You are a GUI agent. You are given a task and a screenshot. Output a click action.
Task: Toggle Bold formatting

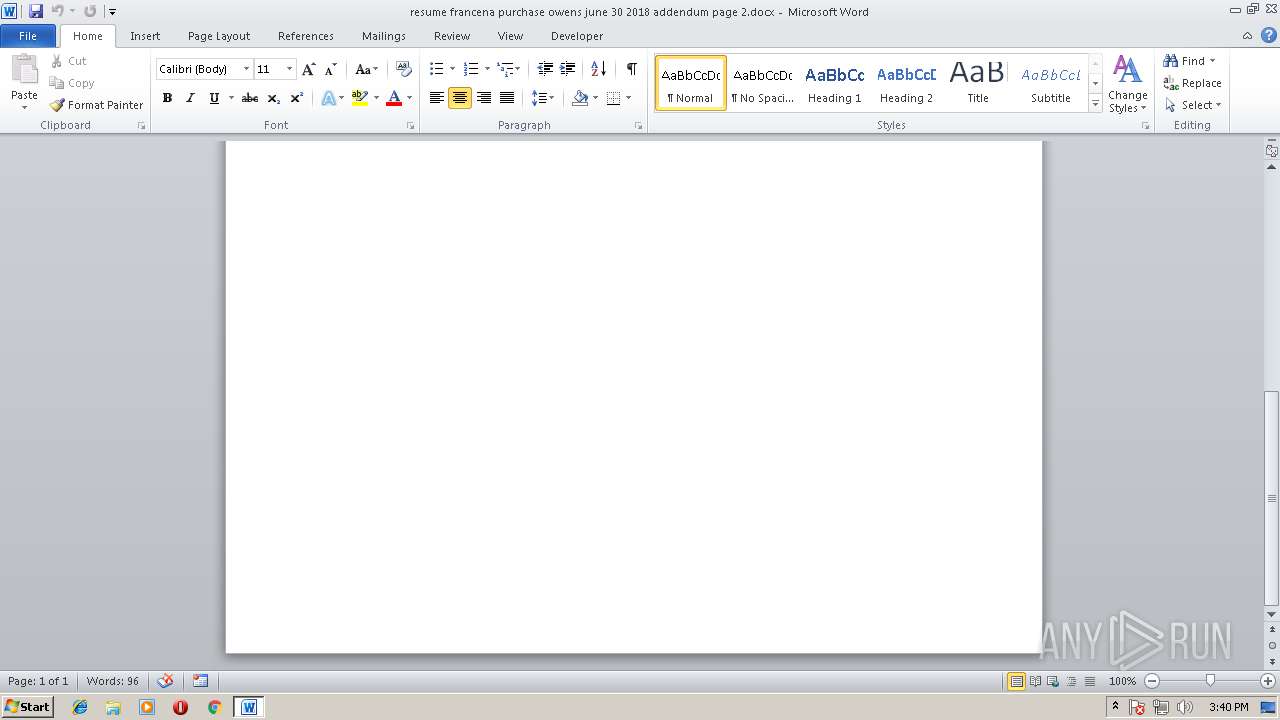point(167,98)
